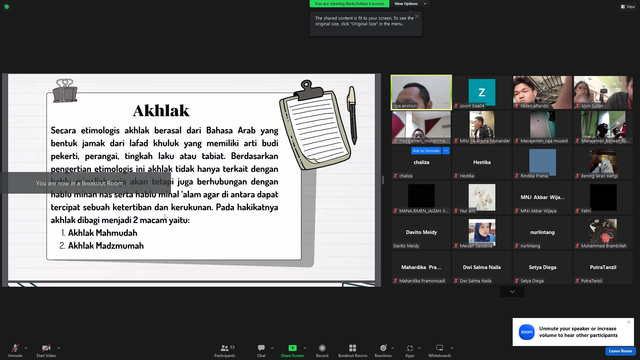The width and height of the screenshot is (640, 360).
Task: Open the three-dots menu on chaliza's tile
Action: coord(446,151)
